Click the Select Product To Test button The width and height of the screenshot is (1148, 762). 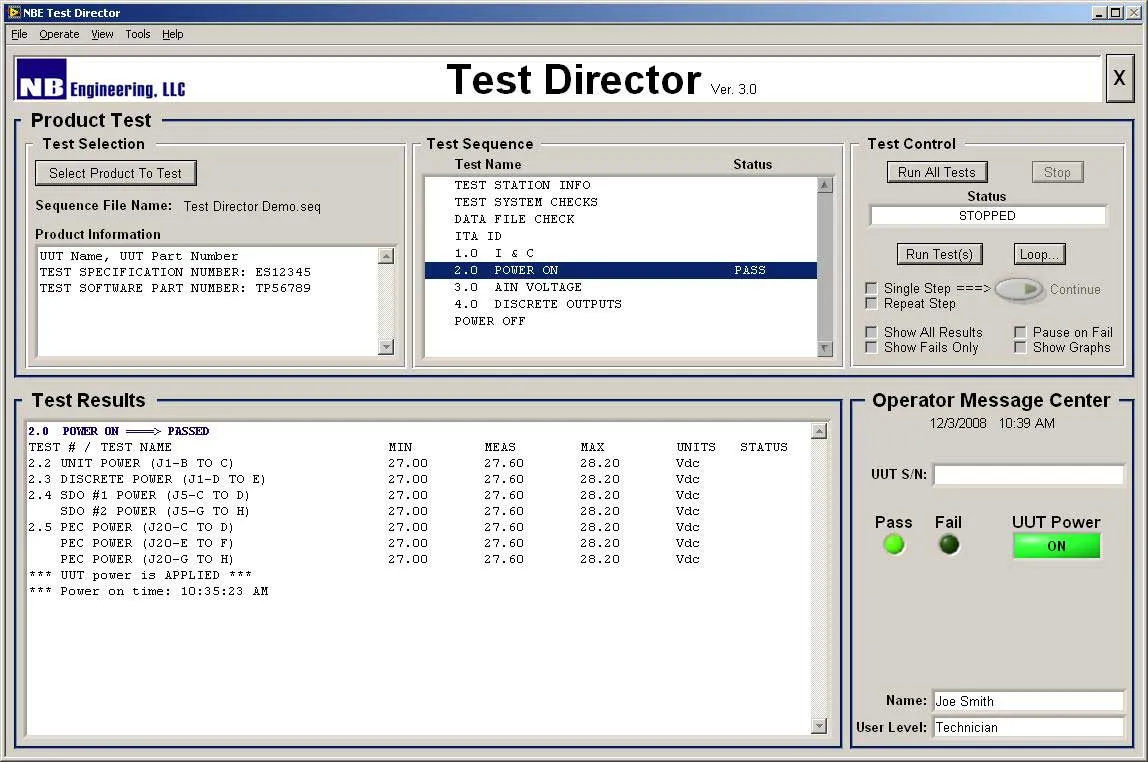tap(115, 173)
